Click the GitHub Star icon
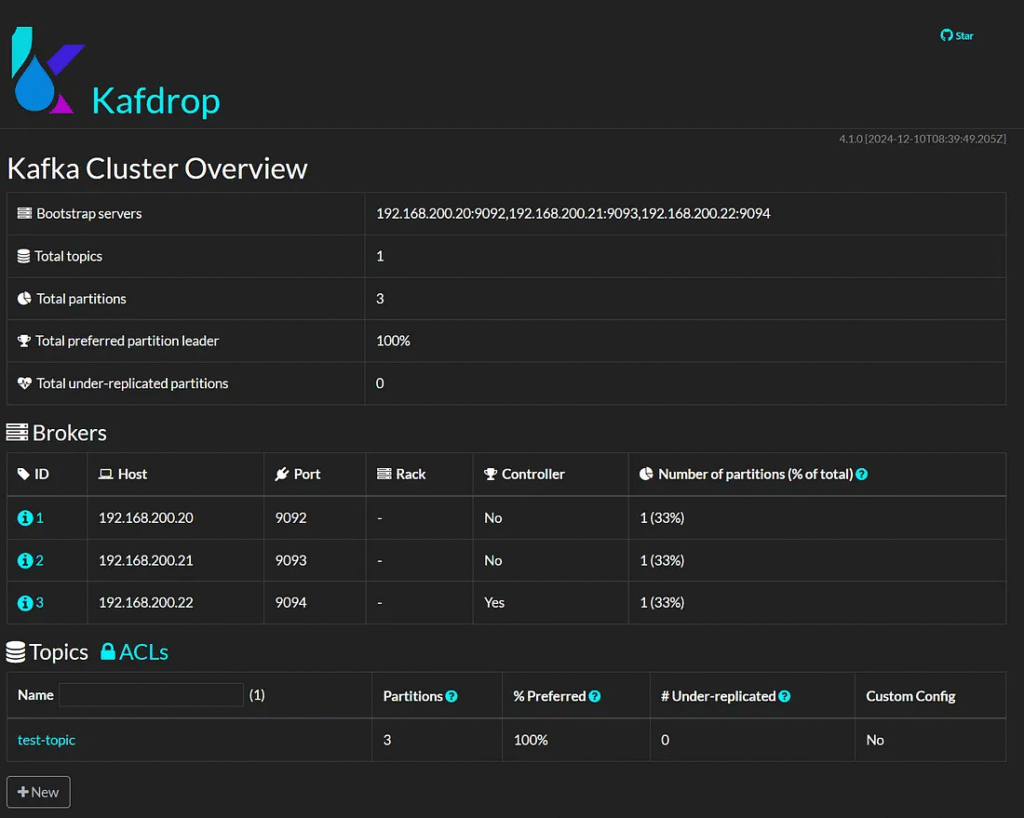Screen dimensions: 1024x818 point(946,35)
